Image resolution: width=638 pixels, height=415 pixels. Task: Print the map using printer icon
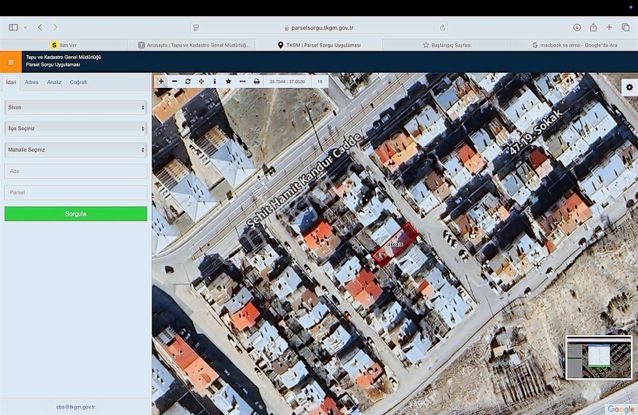[256, 80]
